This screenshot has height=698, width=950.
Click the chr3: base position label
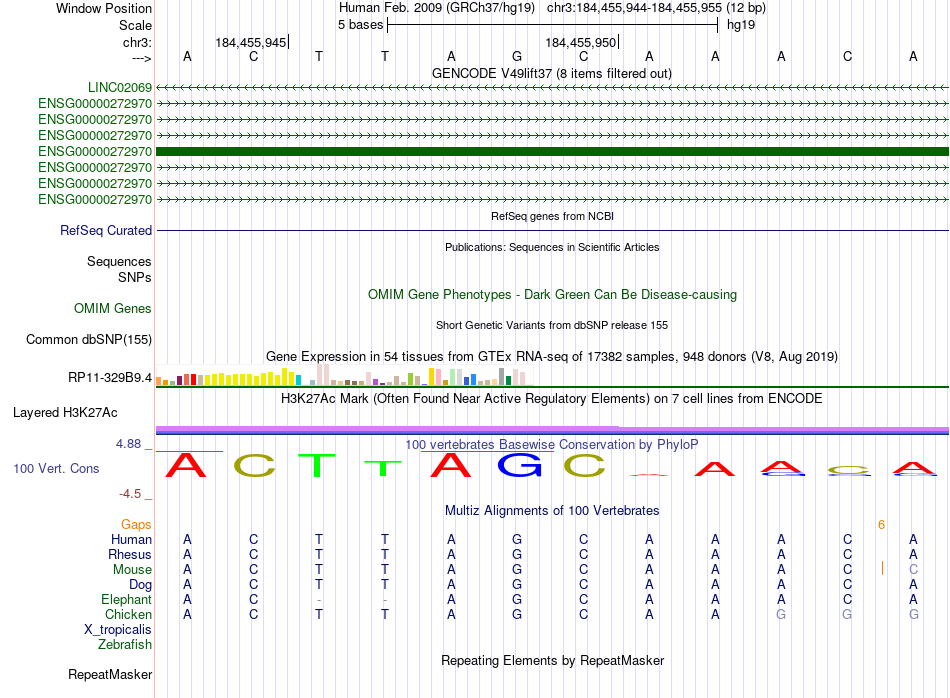pos(137,42)
